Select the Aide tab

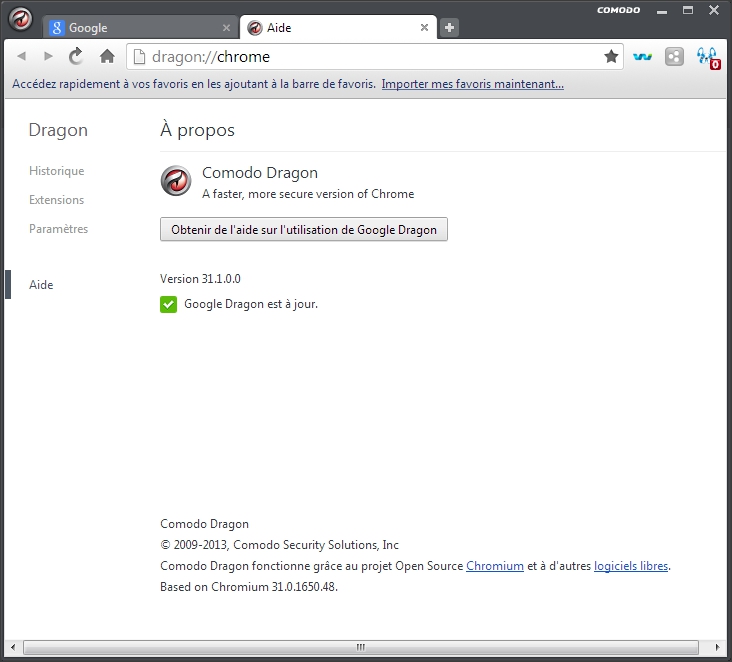[338, 28]
